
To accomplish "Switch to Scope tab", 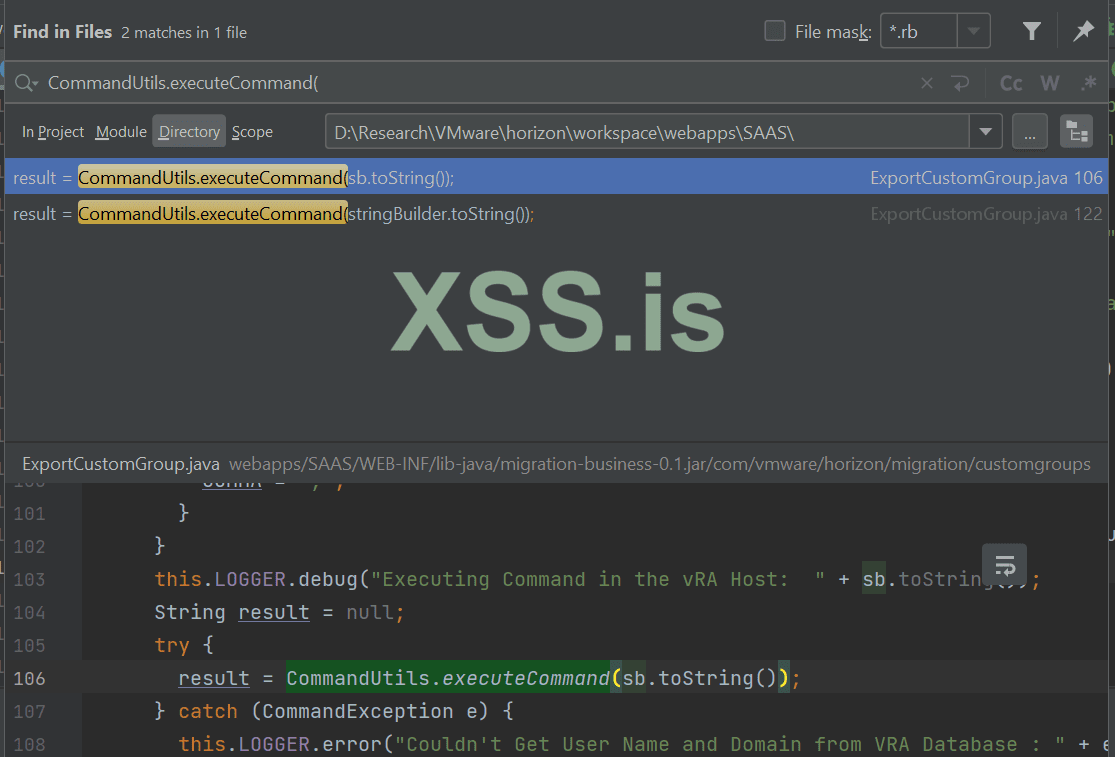I will [252, 131].
